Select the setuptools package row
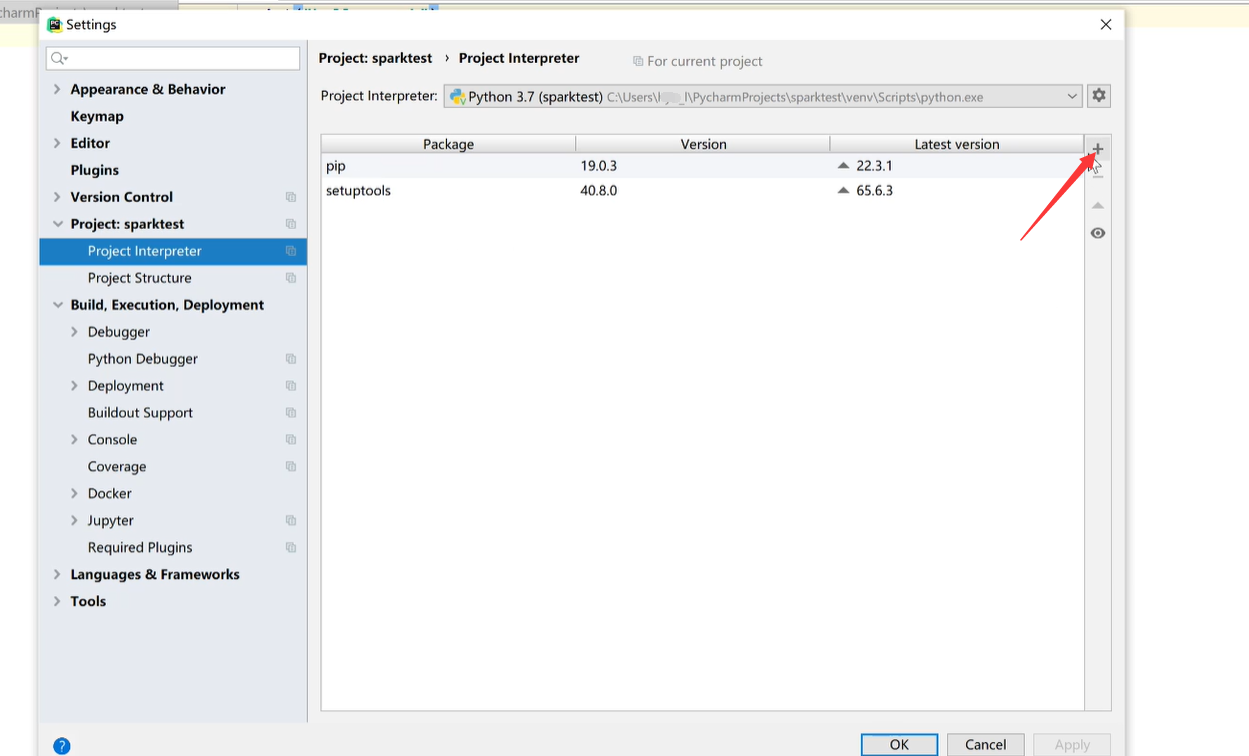The image size is (1249, 756). point(702,190)
